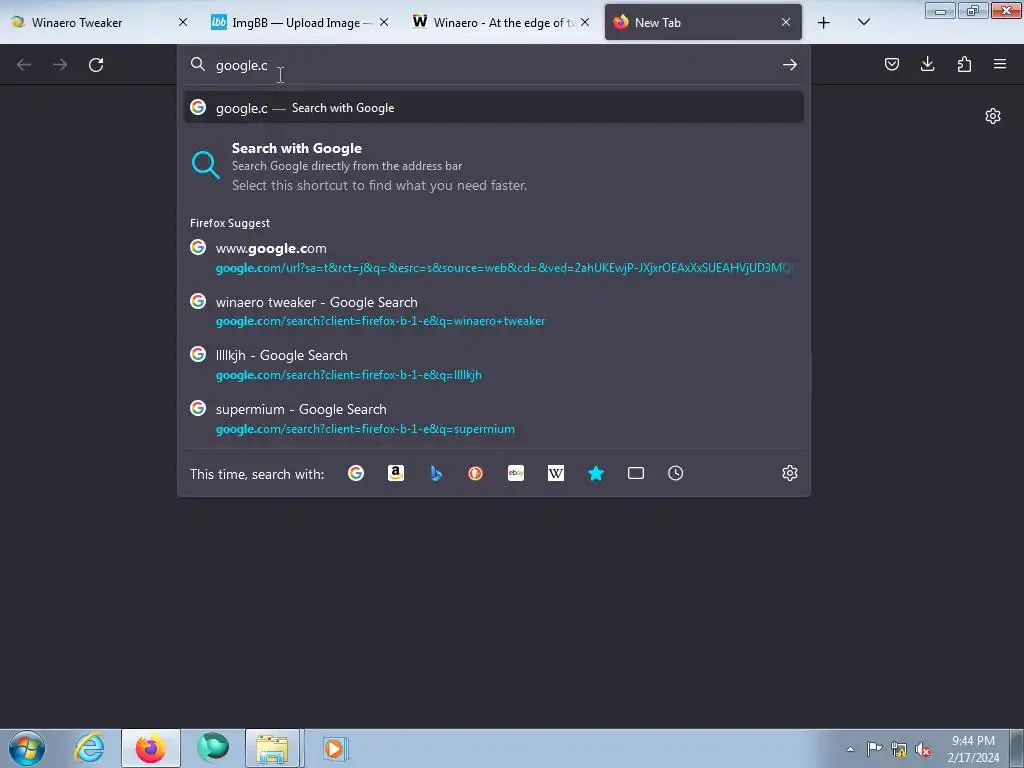Search this time with Amazon

coord(396,473)
